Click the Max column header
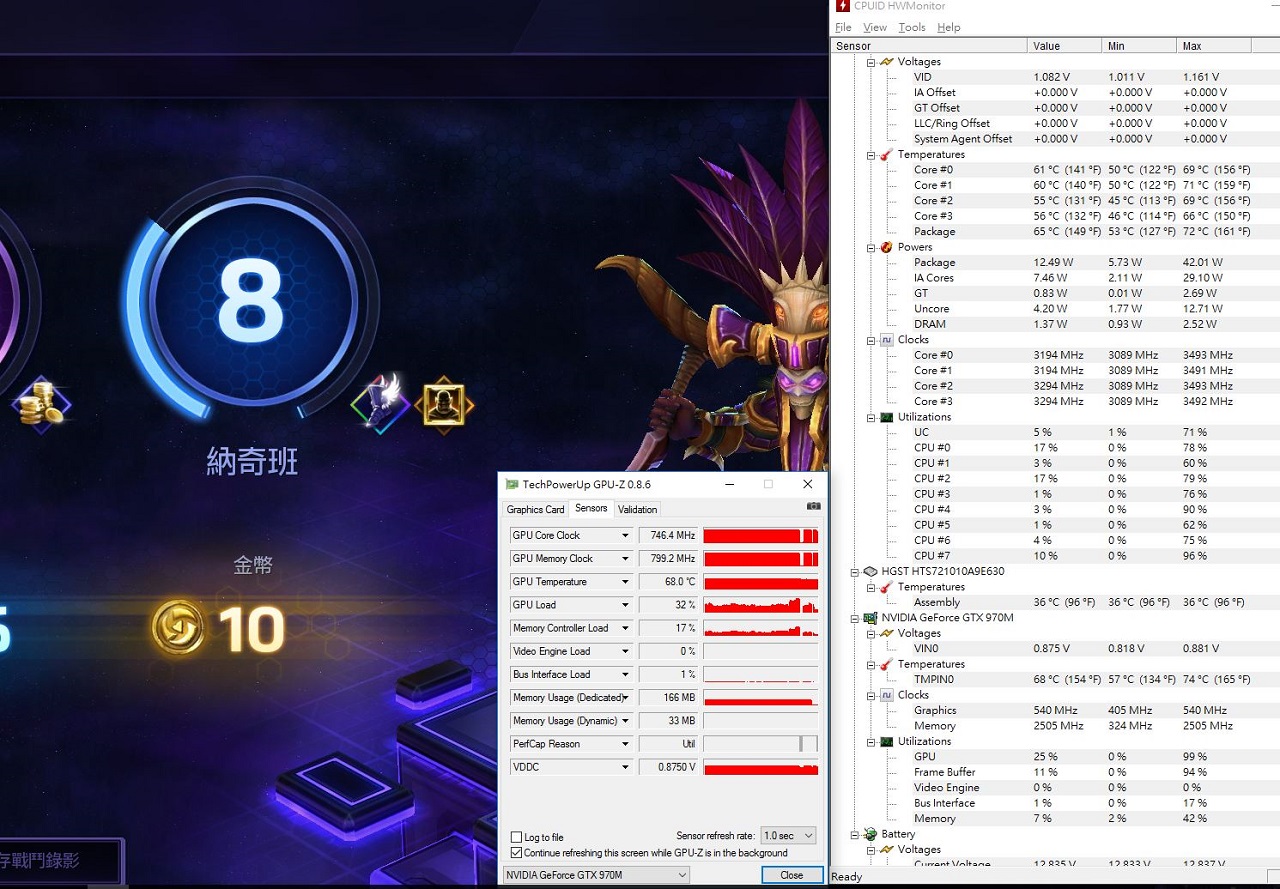 [1214, 46]
